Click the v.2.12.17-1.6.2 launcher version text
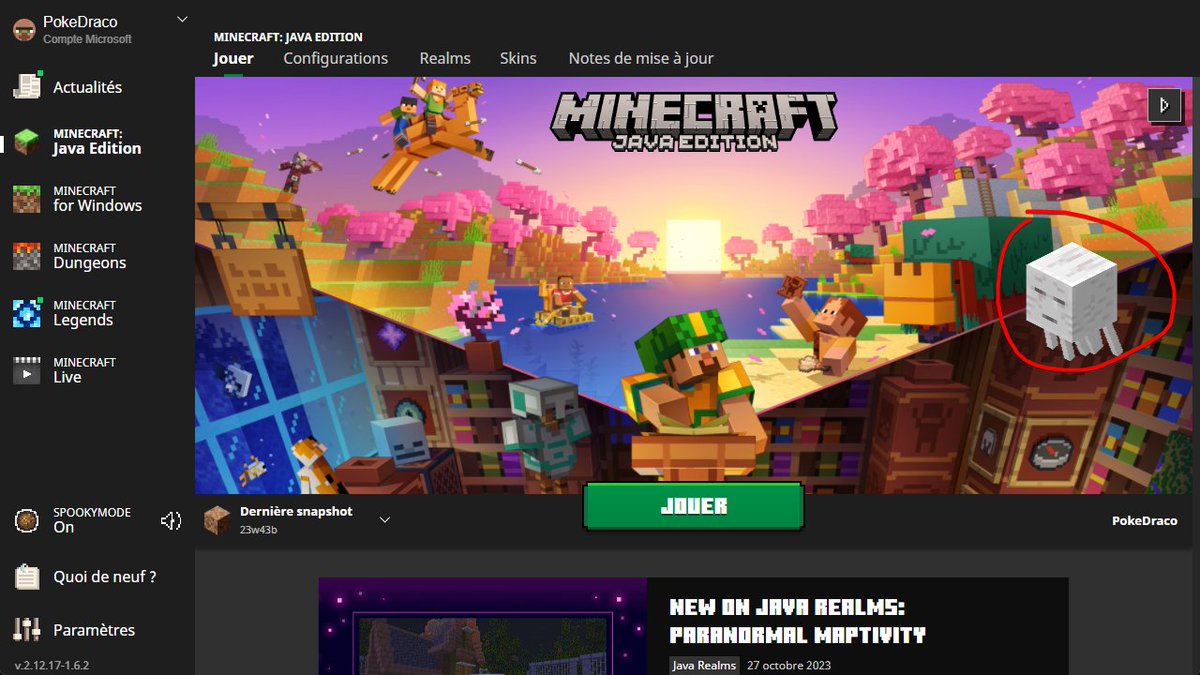The image size is (1200, 675). tap(52, 665)
